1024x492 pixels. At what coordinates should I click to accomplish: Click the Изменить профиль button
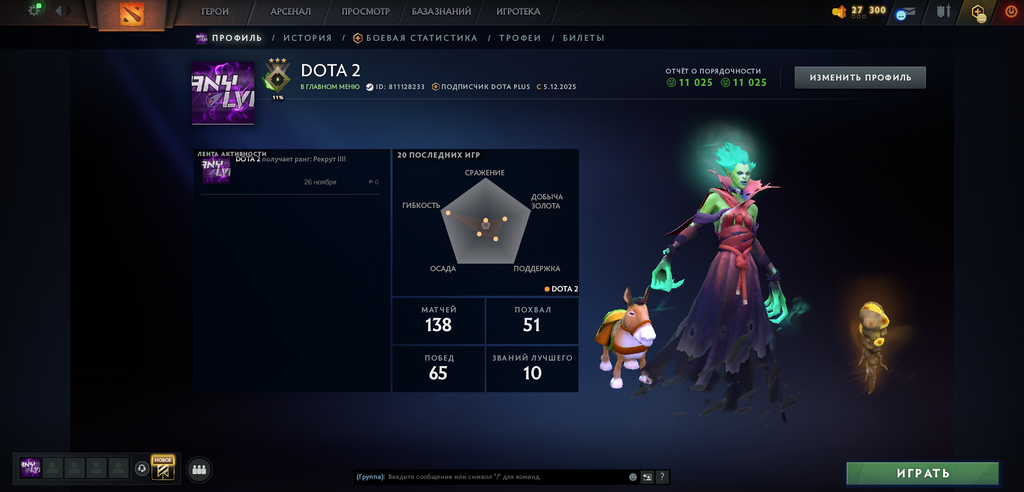860,77
